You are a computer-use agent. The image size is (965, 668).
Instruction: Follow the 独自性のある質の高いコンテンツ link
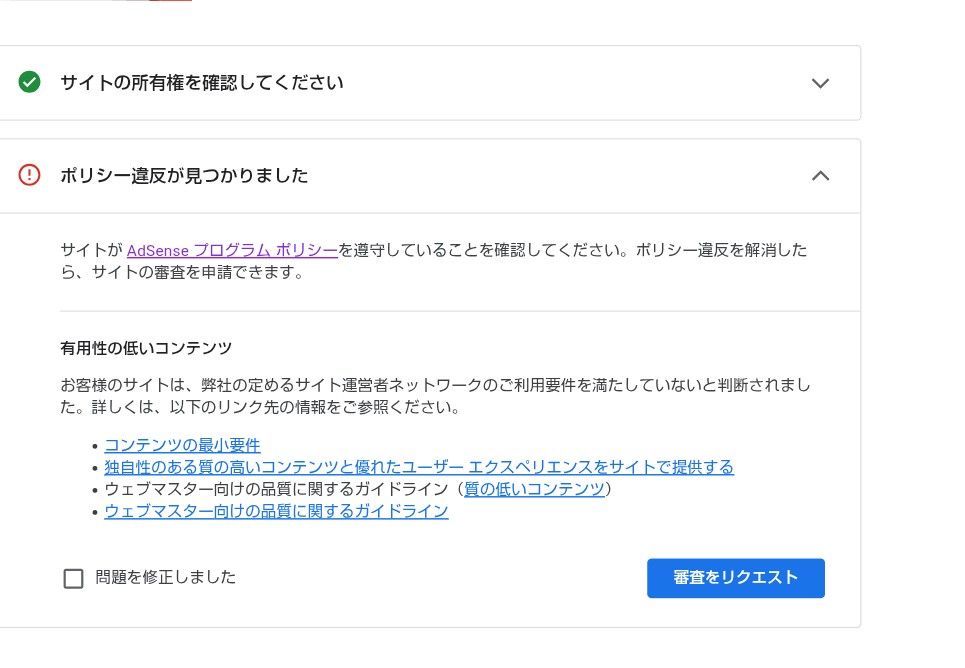click(x=419, y=466)
